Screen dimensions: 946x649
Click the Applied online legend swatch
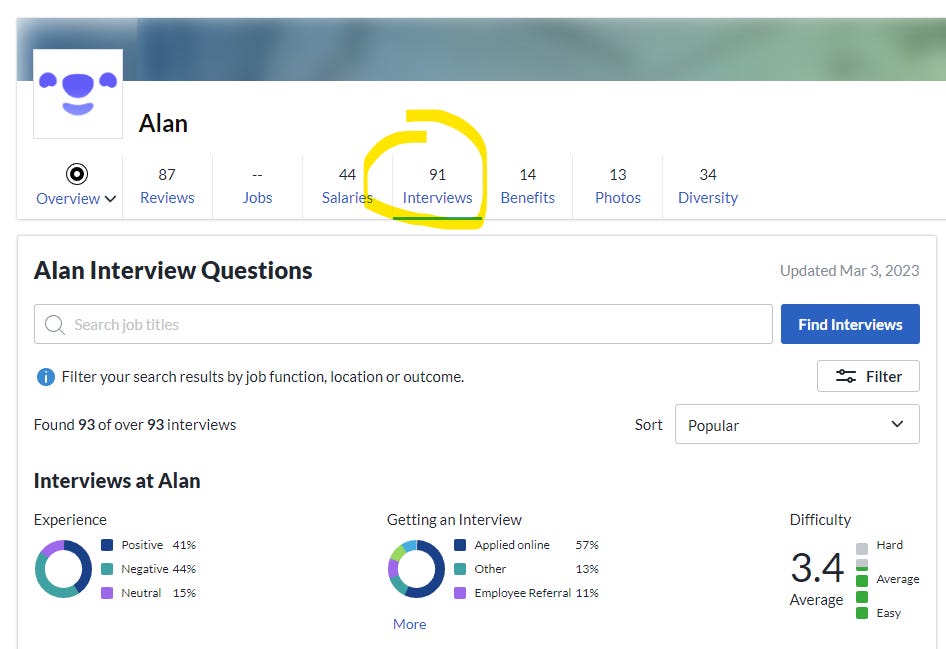tap(460, 545)
